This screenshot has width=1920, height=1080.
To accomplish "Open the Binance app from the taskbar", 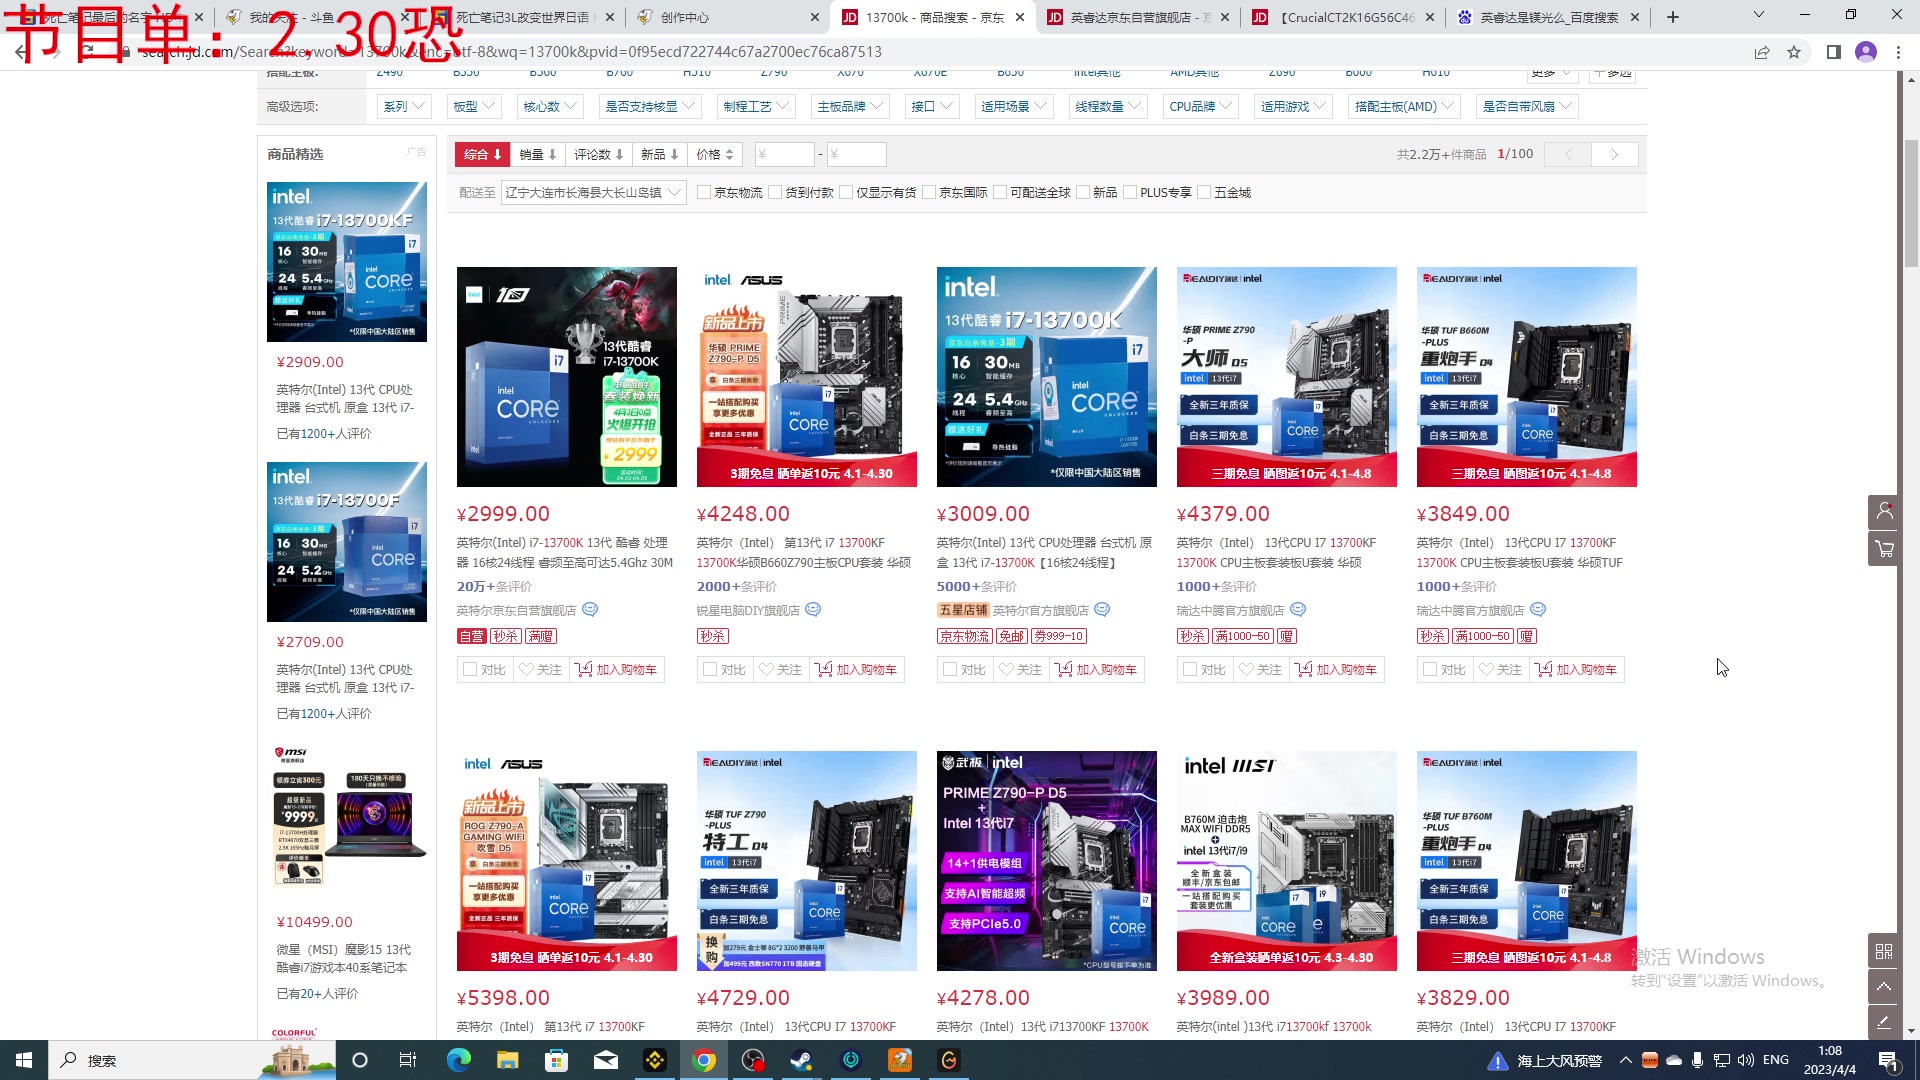I will pos(655,1060).
